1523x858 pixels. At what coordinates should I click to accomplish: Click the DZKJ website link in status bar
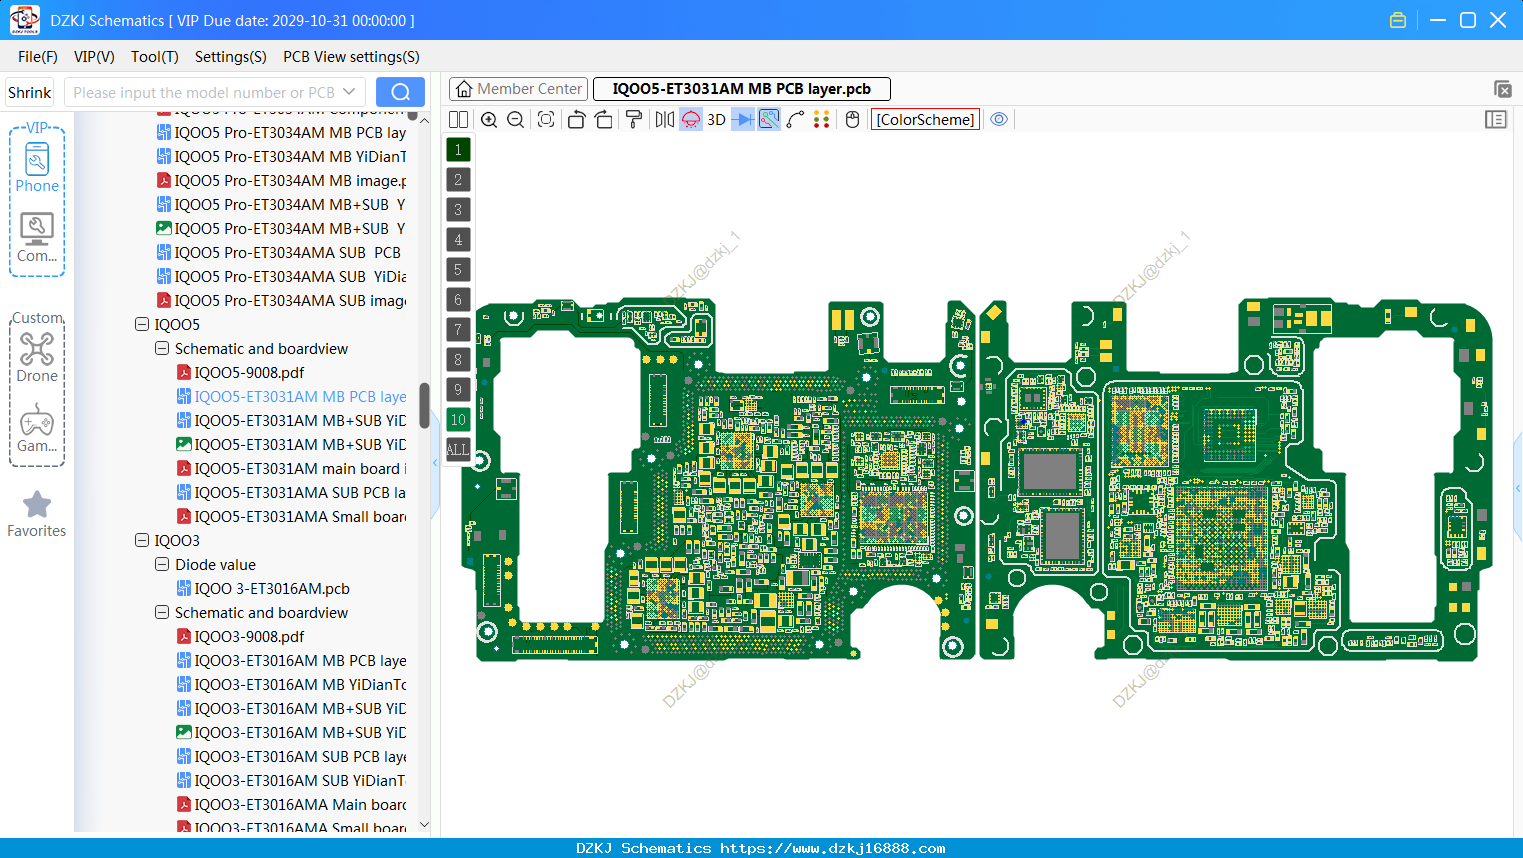point(832,848)
